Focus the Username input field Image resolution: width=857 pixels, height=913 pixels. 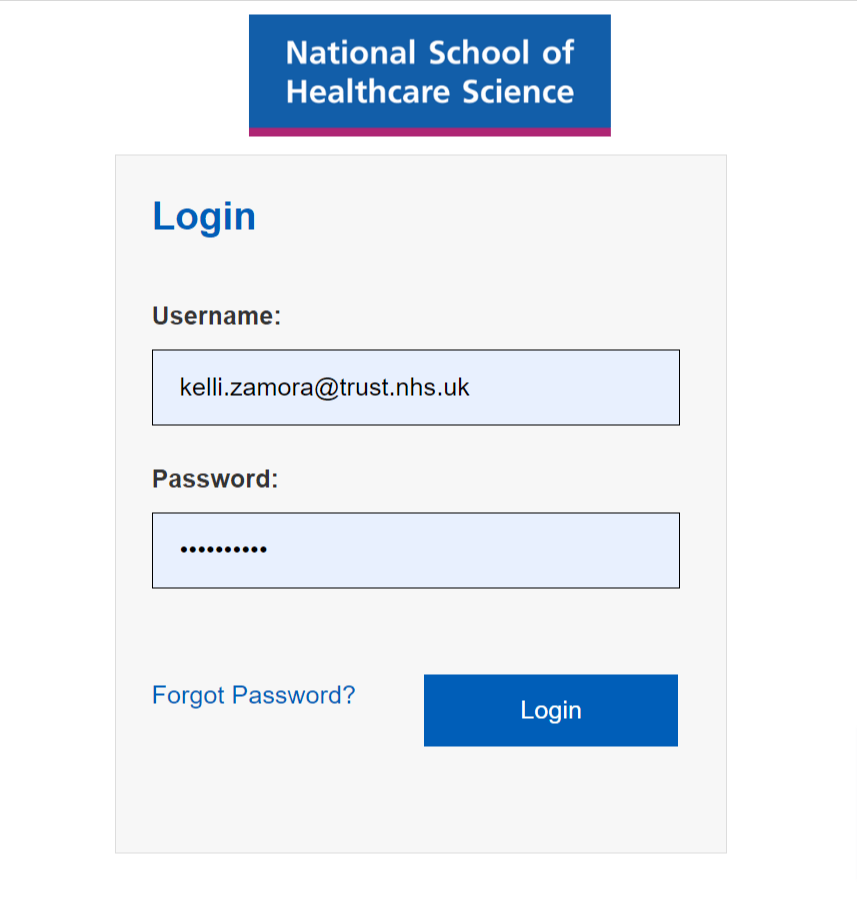(416, 388)
